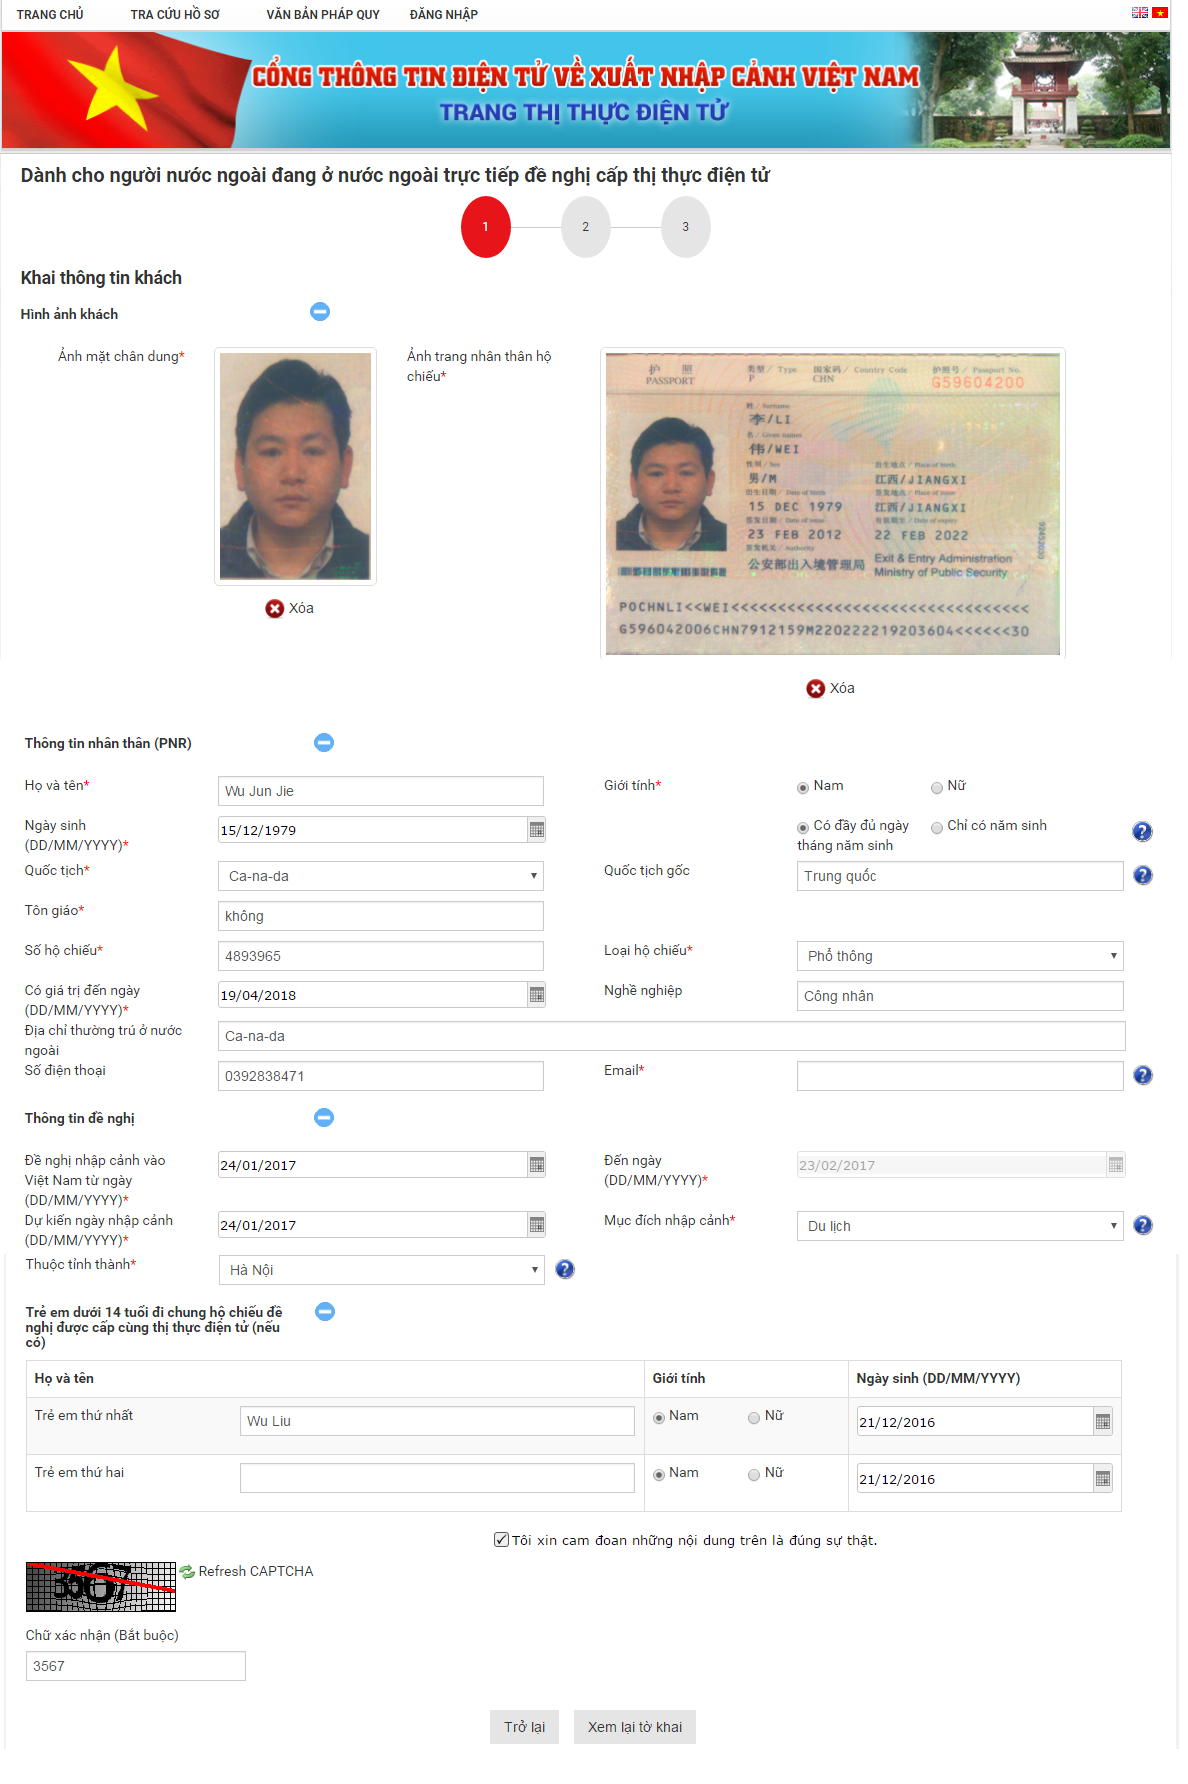The height and width of the screenshot is (1784, 1188).
Task: Remove passport page image via Xóa icon
Action: click(x=816, y=688)
